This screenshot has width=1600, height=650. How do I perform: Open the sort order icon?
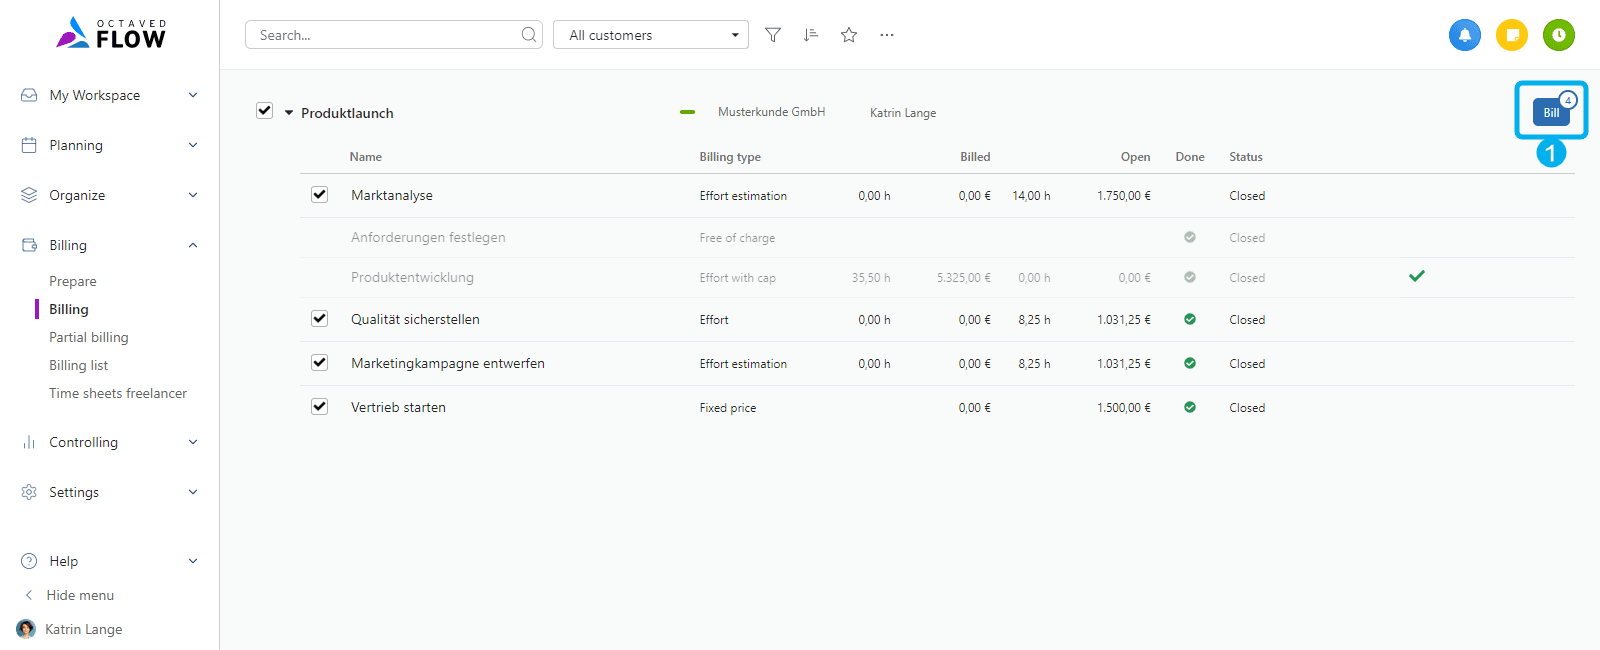tap(811, 35)
